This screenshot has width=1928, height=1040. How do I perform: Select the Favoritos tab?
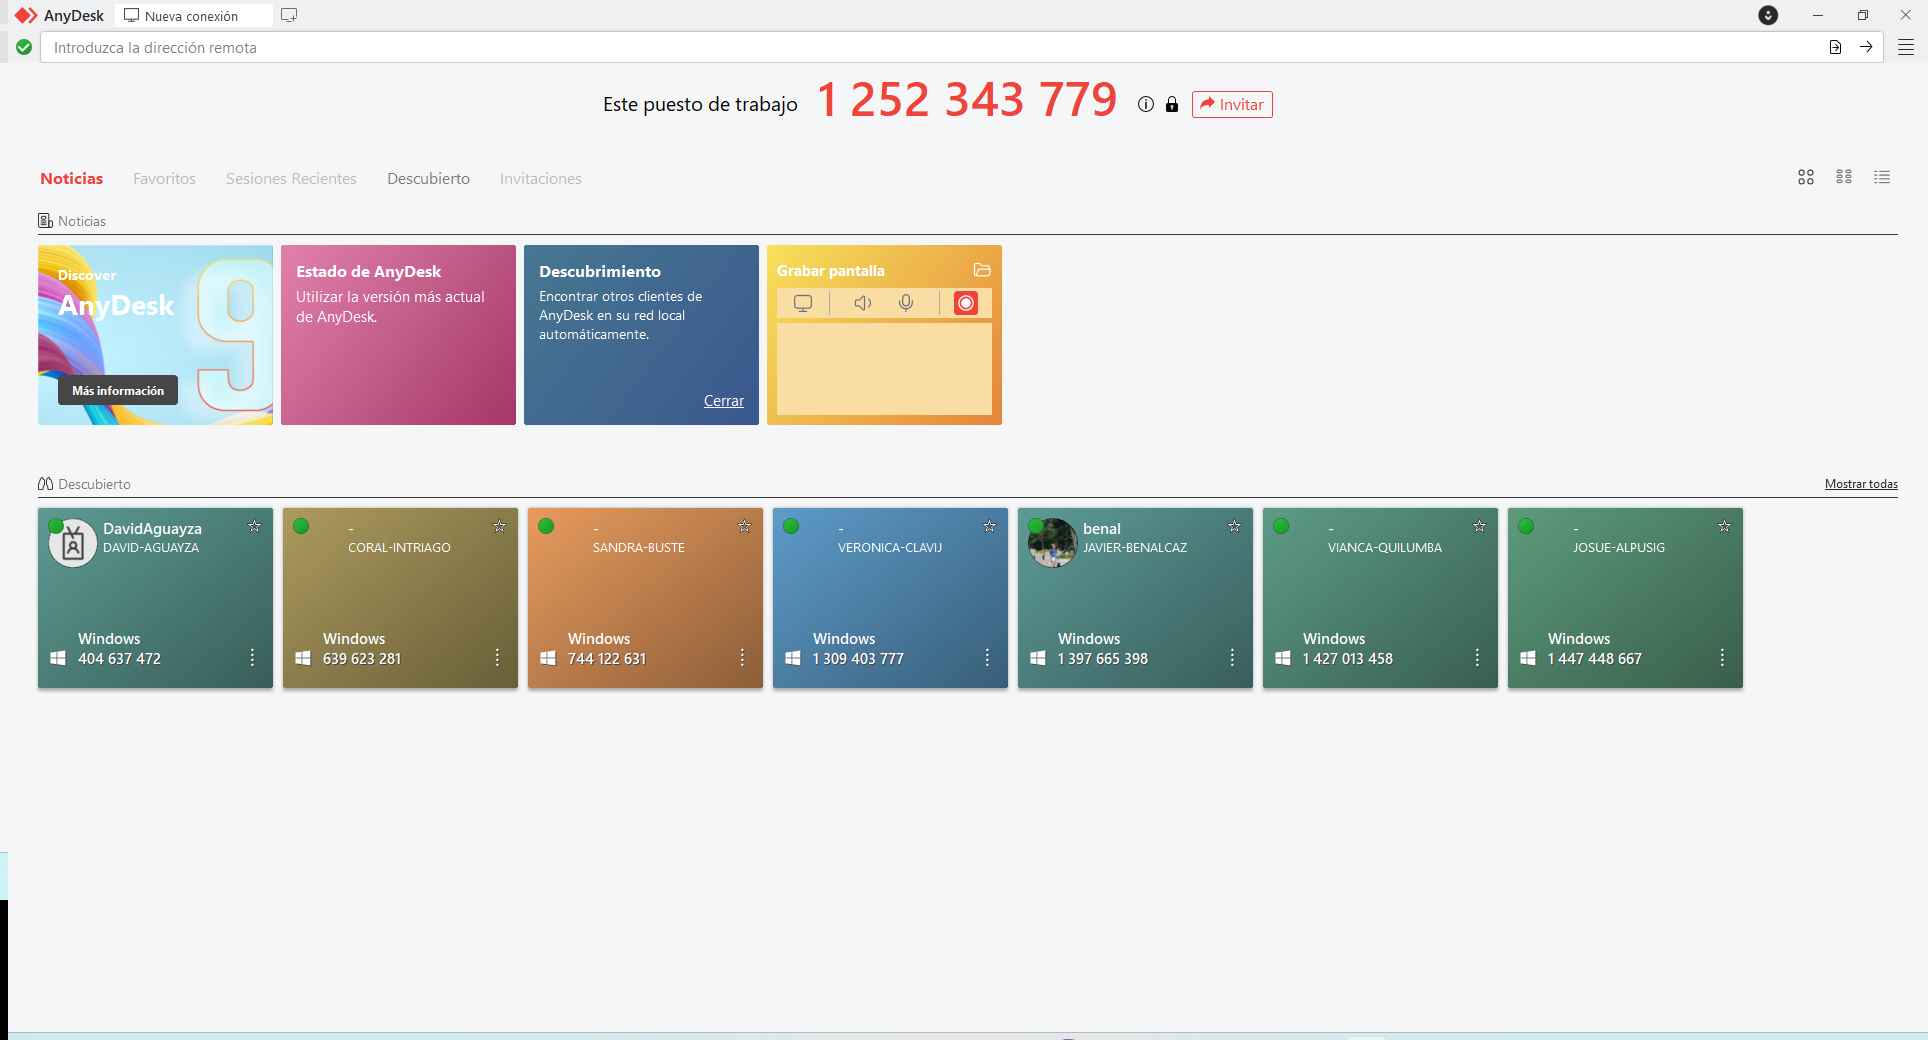tap(164, 178)
